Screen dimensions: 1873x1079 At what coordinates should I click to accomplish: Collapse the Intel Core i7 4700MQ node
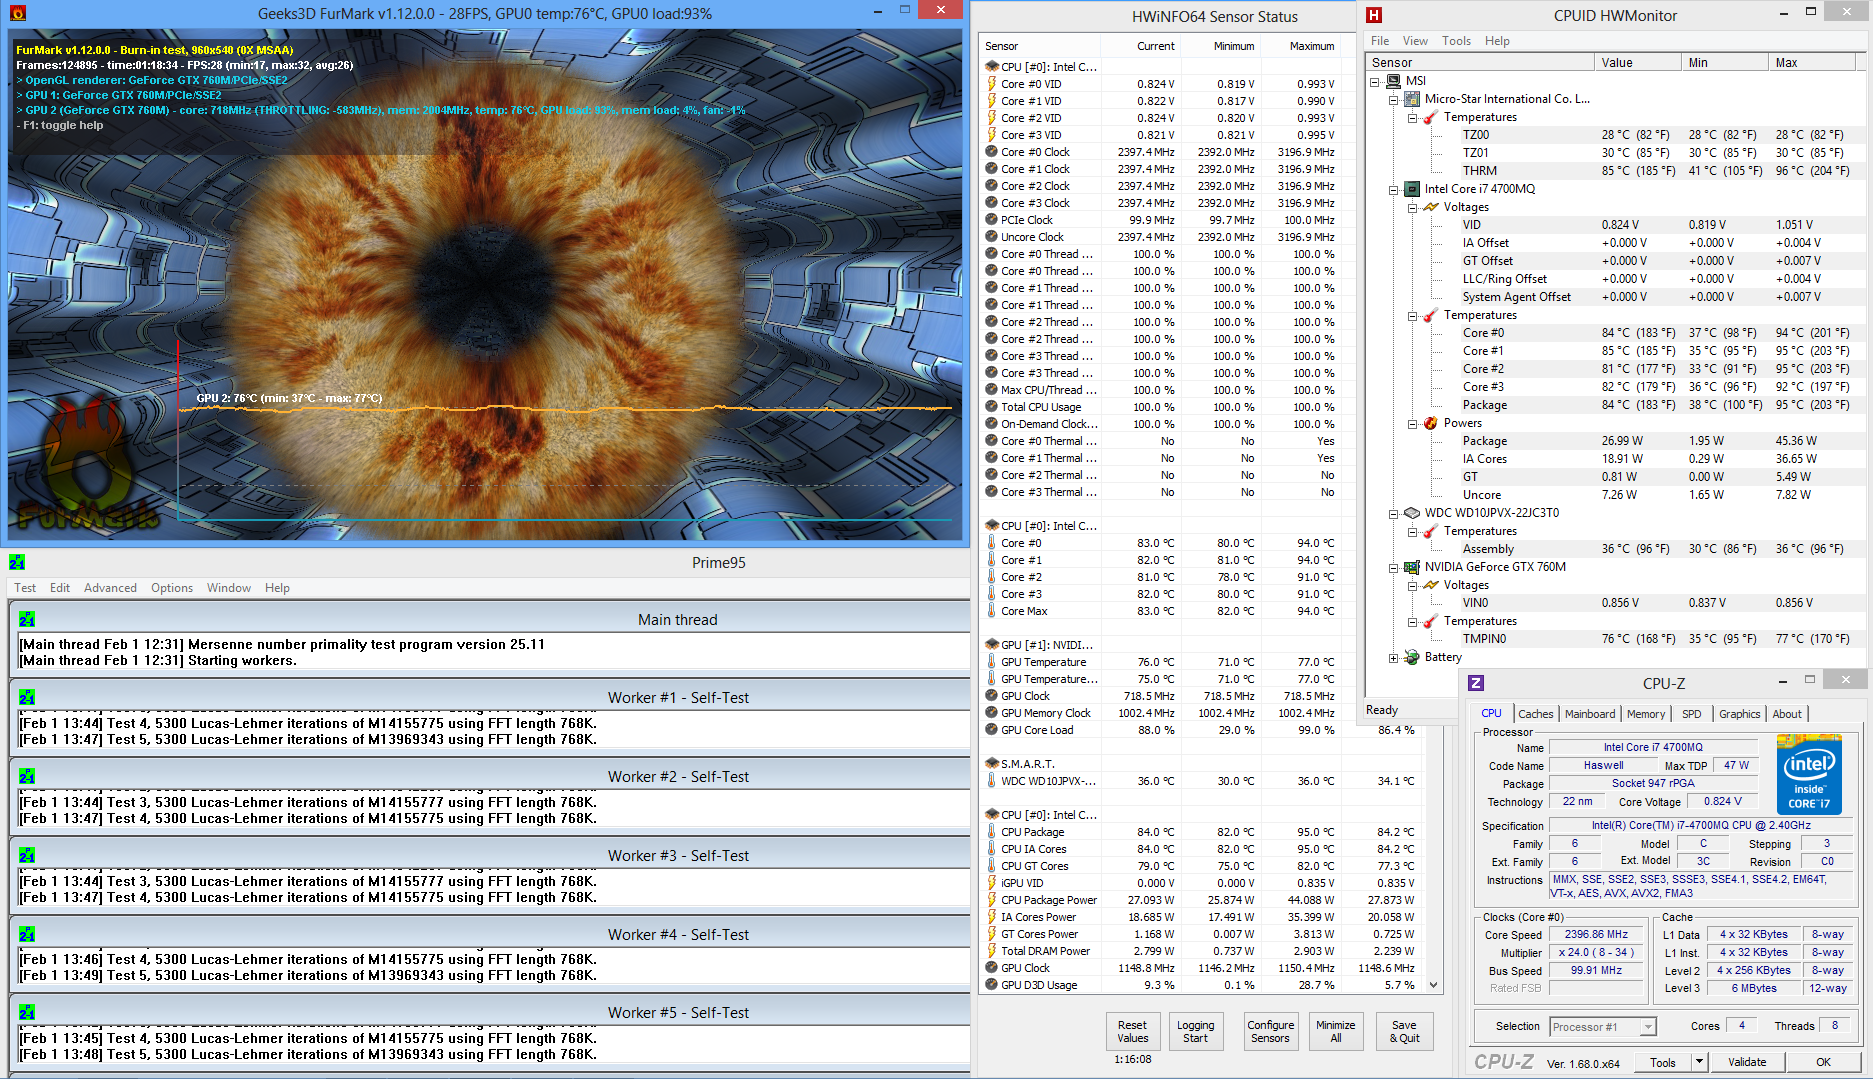pos(1393,189)
